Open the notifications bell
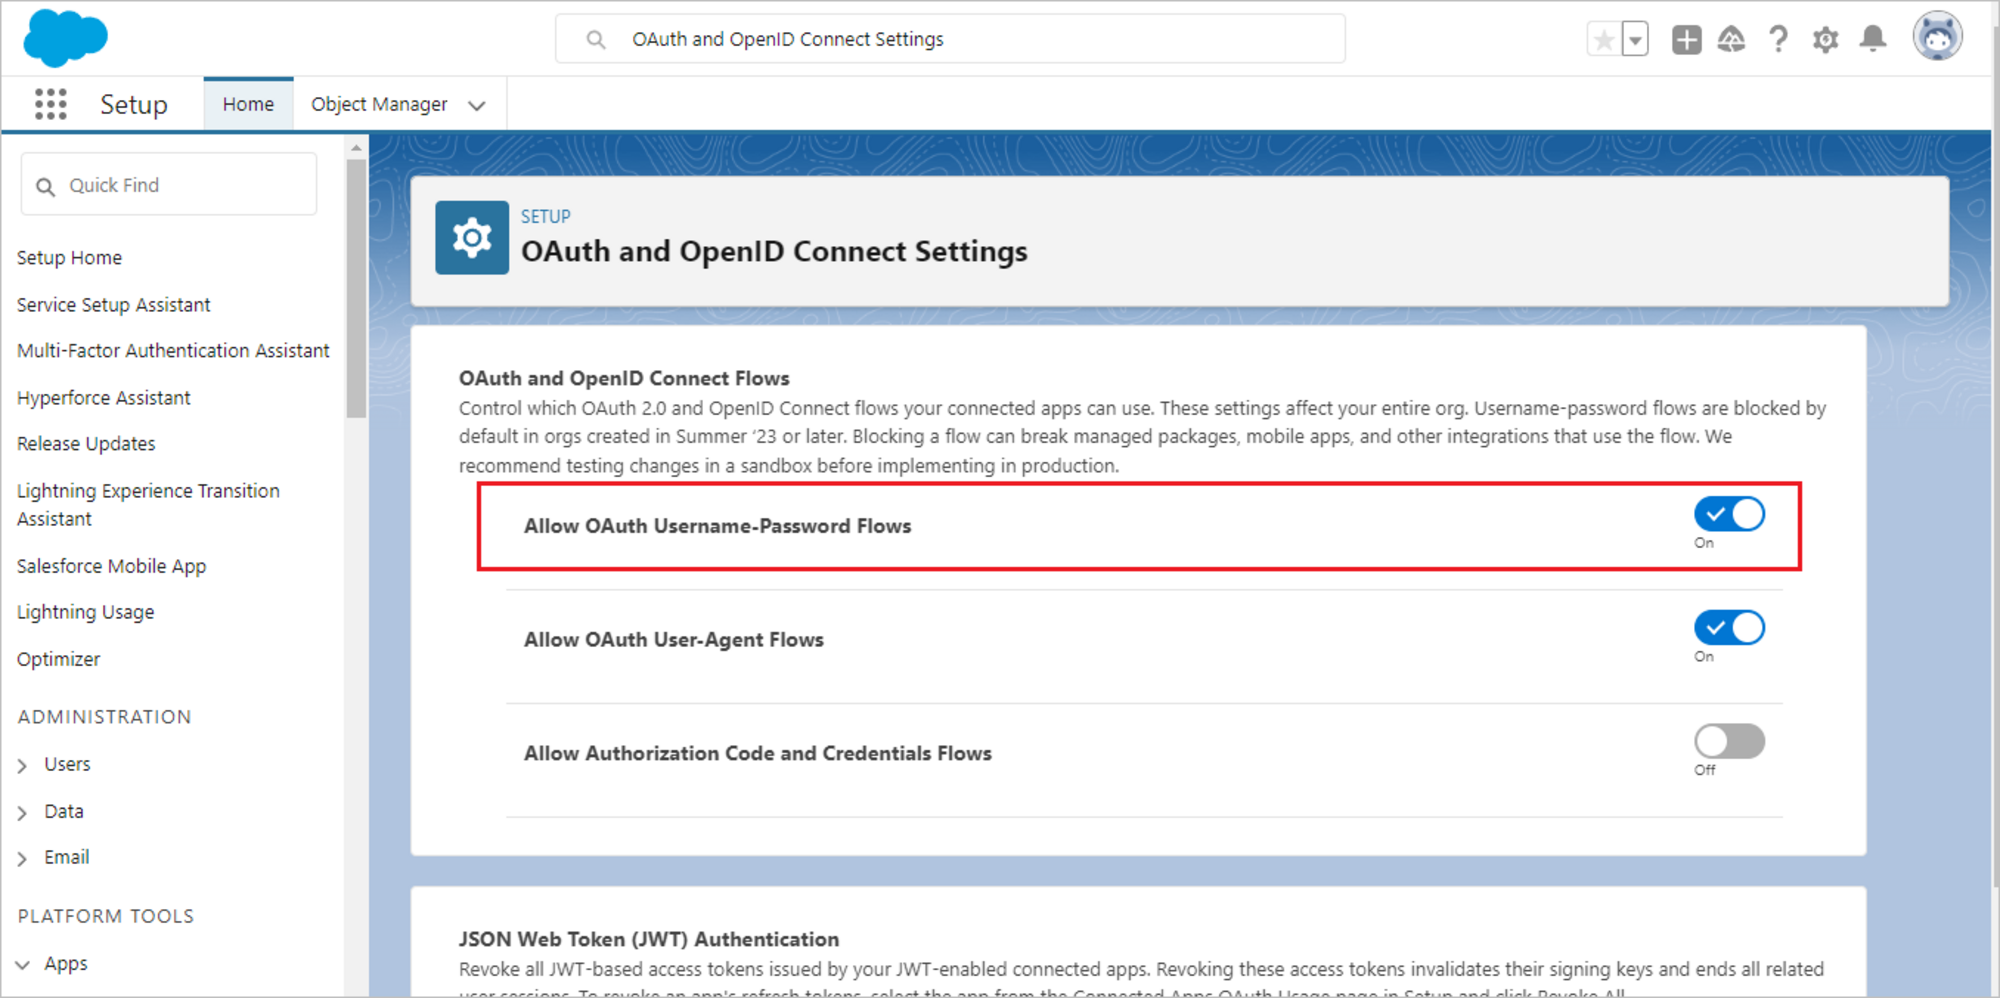The width and height of the screenshot is (2000, 998). click(x=1872, y=40)
